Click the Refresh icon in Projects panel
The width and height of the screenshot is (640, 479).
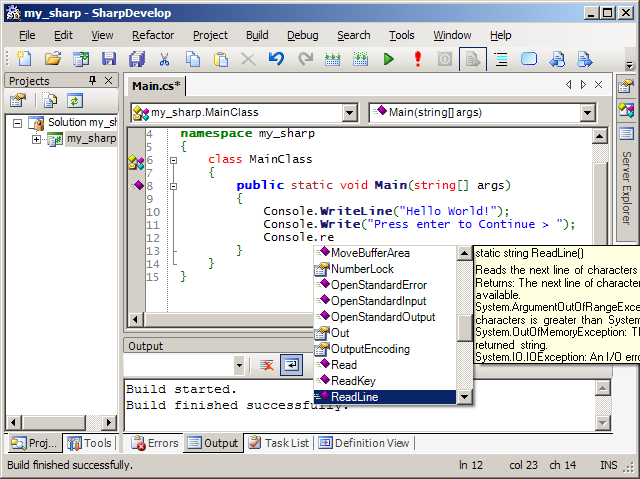(x=75, y=100)
